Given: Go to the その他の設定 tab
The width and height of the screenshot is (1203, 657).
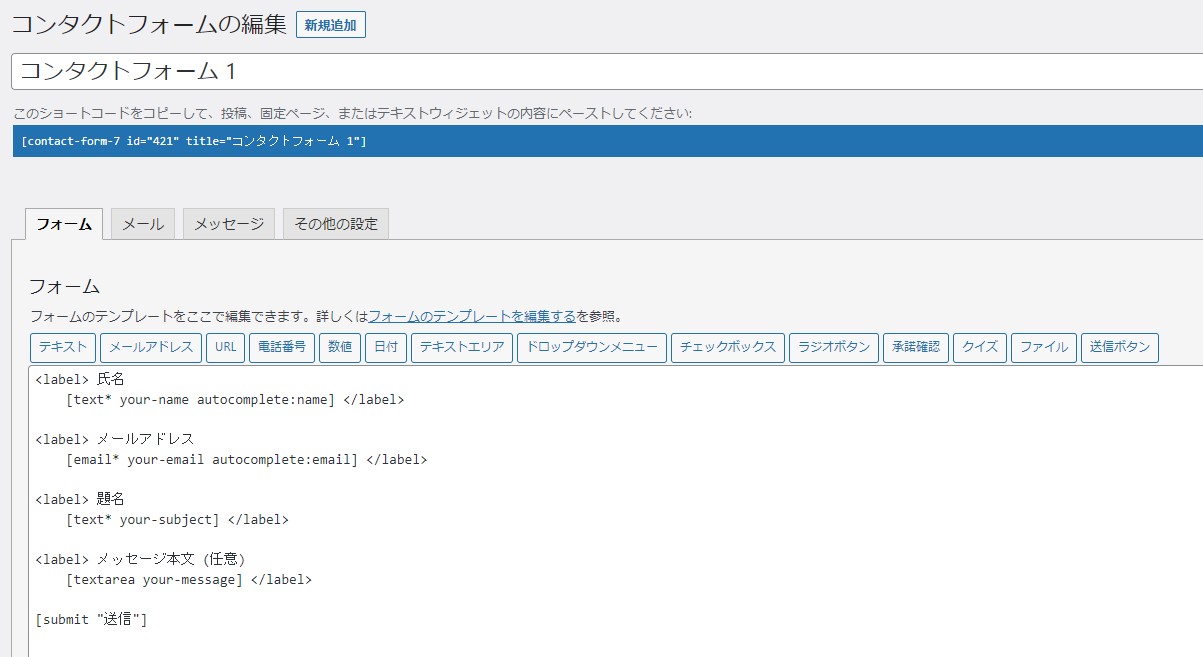Looking at the screenshot, I should (336, 224).
